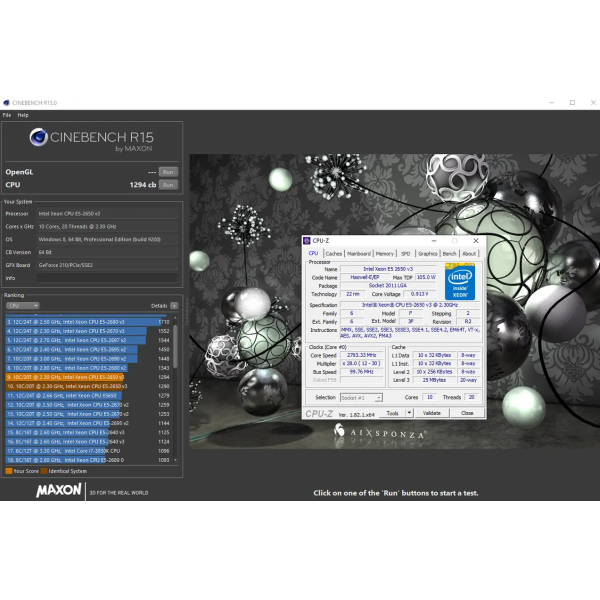Switch to the Memory tab in CPU-Z
This screenshot has height=600, width=600.
385,254
